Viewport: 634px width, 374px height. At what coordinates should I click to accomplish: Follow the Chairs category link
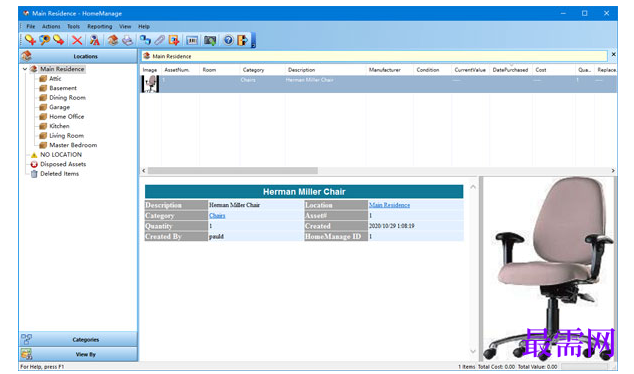[217, 216]
